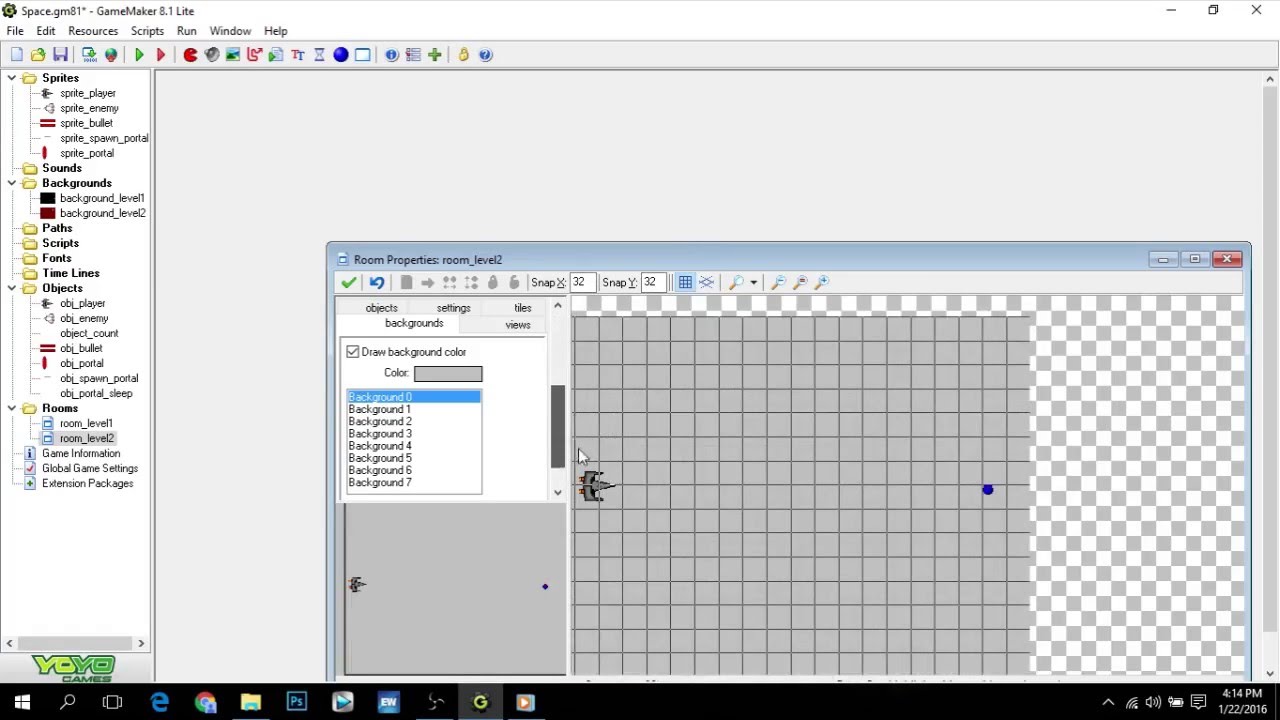Switch to the views tab
The height and width of the screenshot is (720, 1280).
click(x=518, y=325)
